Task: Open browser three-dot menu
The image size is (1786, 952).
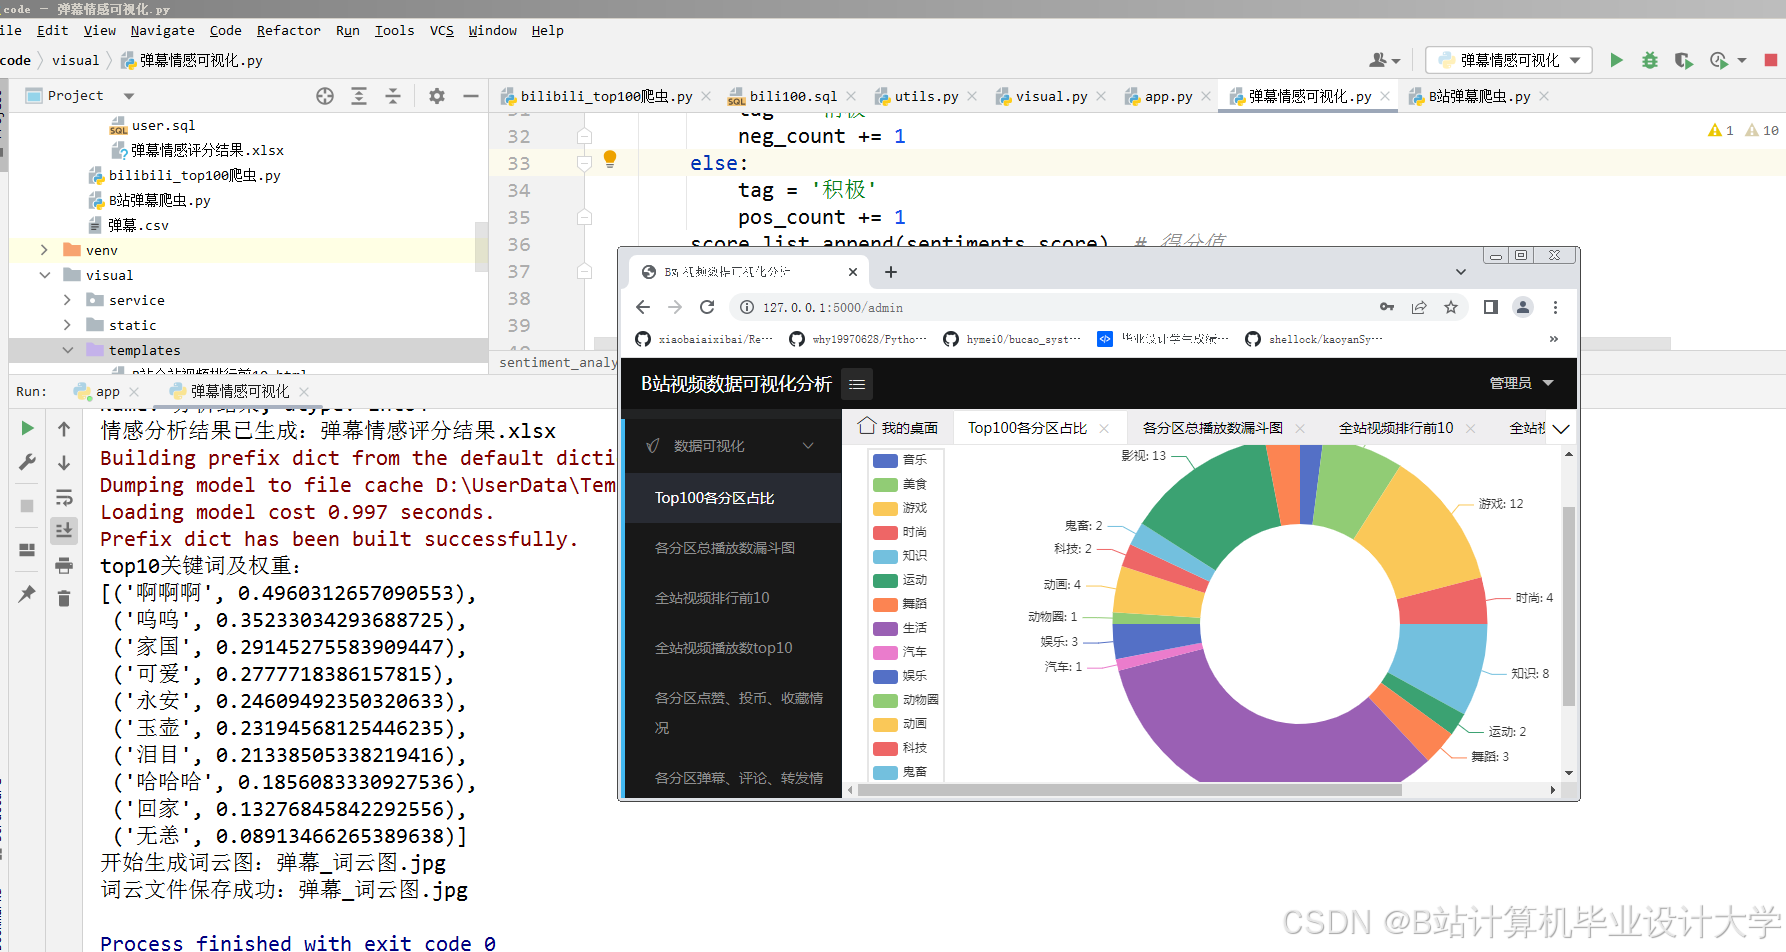Action: (1555, 307)
